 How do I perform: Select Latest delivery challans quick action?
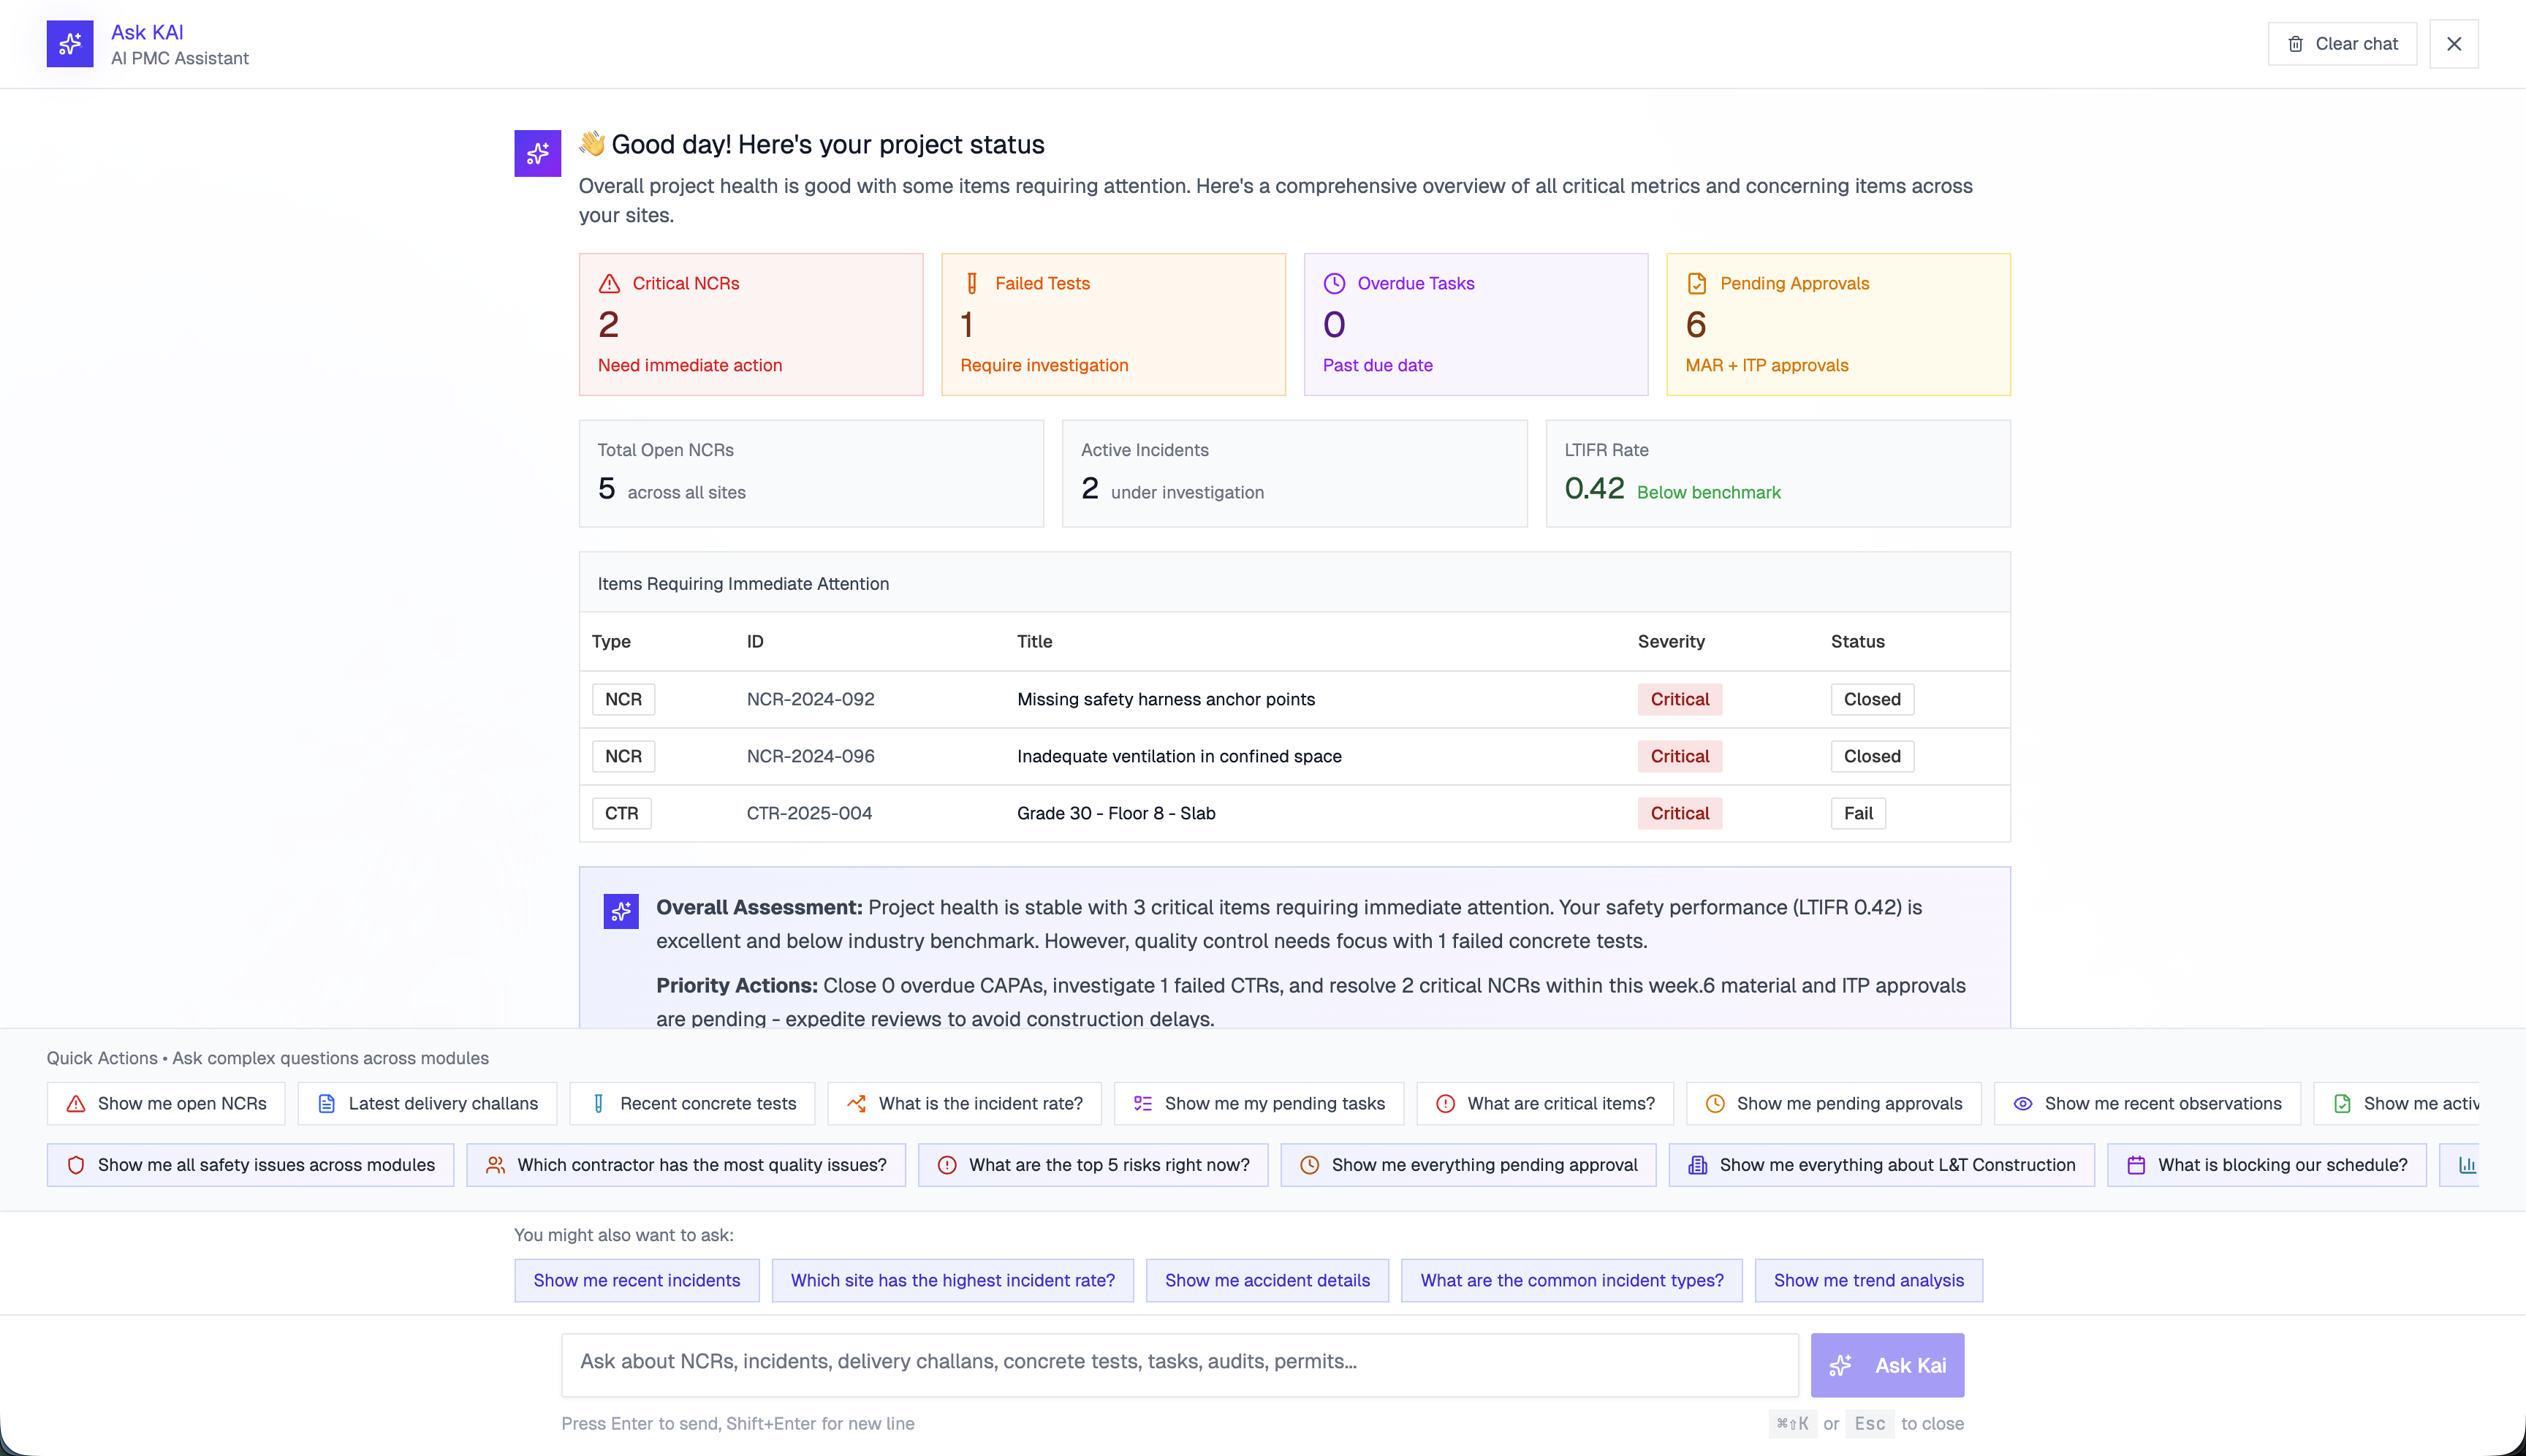427,1104
